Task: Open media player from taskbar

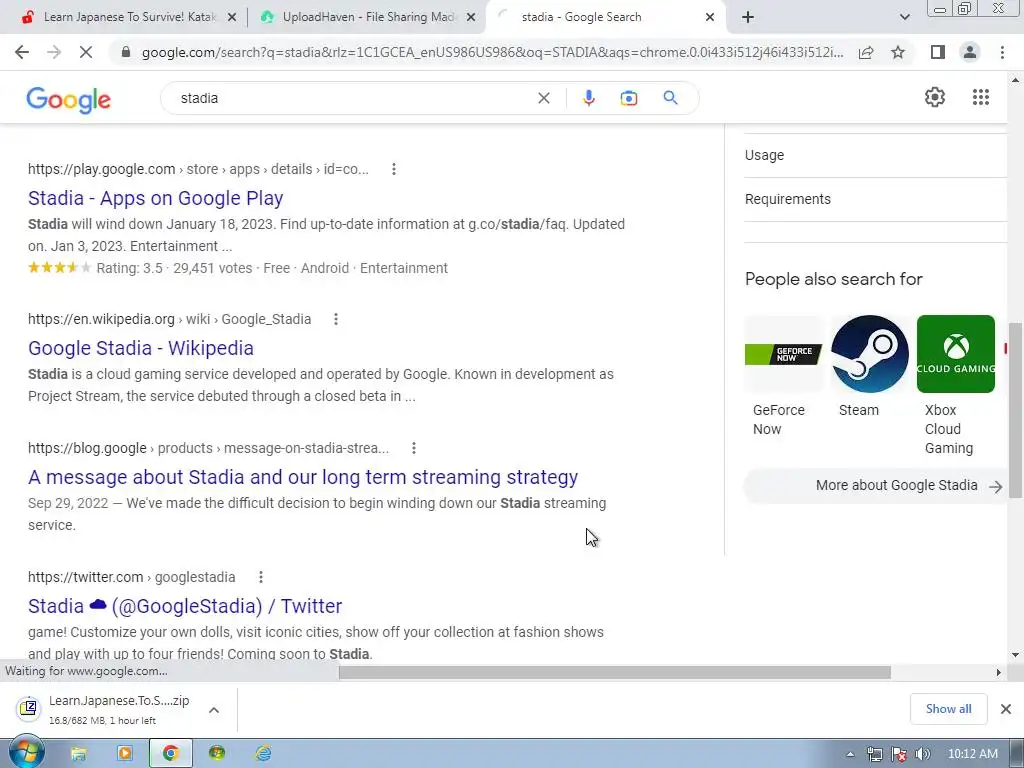Action: (x=124, y=754)
